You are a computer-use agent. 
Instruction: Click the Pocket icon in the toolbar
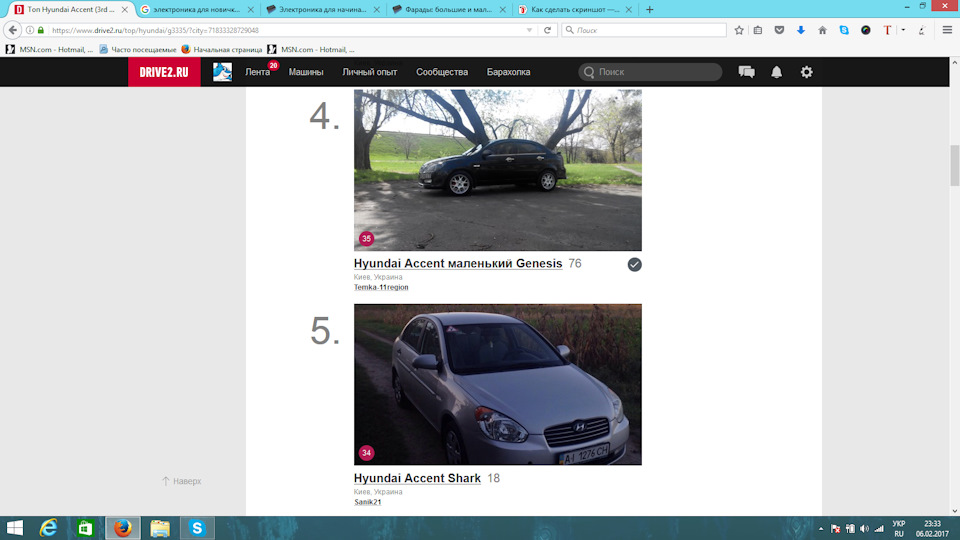pos(779,30)
